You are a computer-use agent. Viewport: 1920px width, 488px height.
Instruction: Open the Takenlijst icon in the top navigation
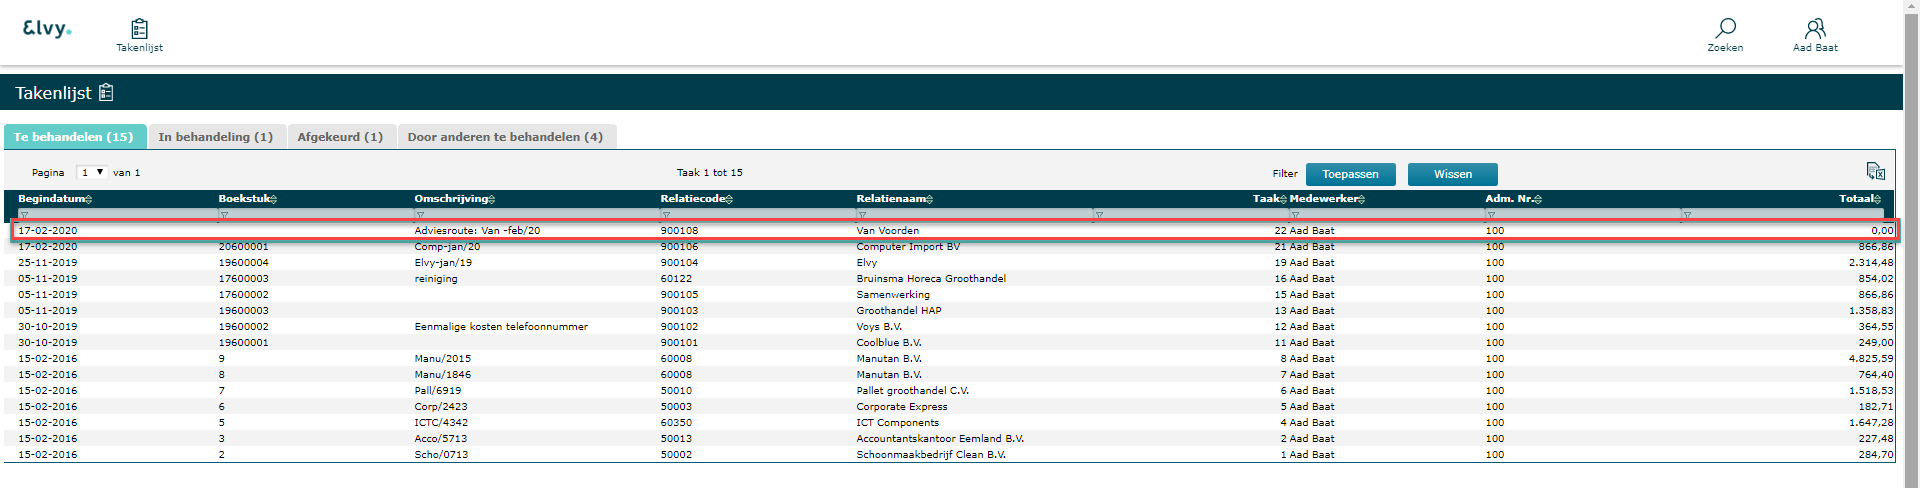click(x=139, y=30)
